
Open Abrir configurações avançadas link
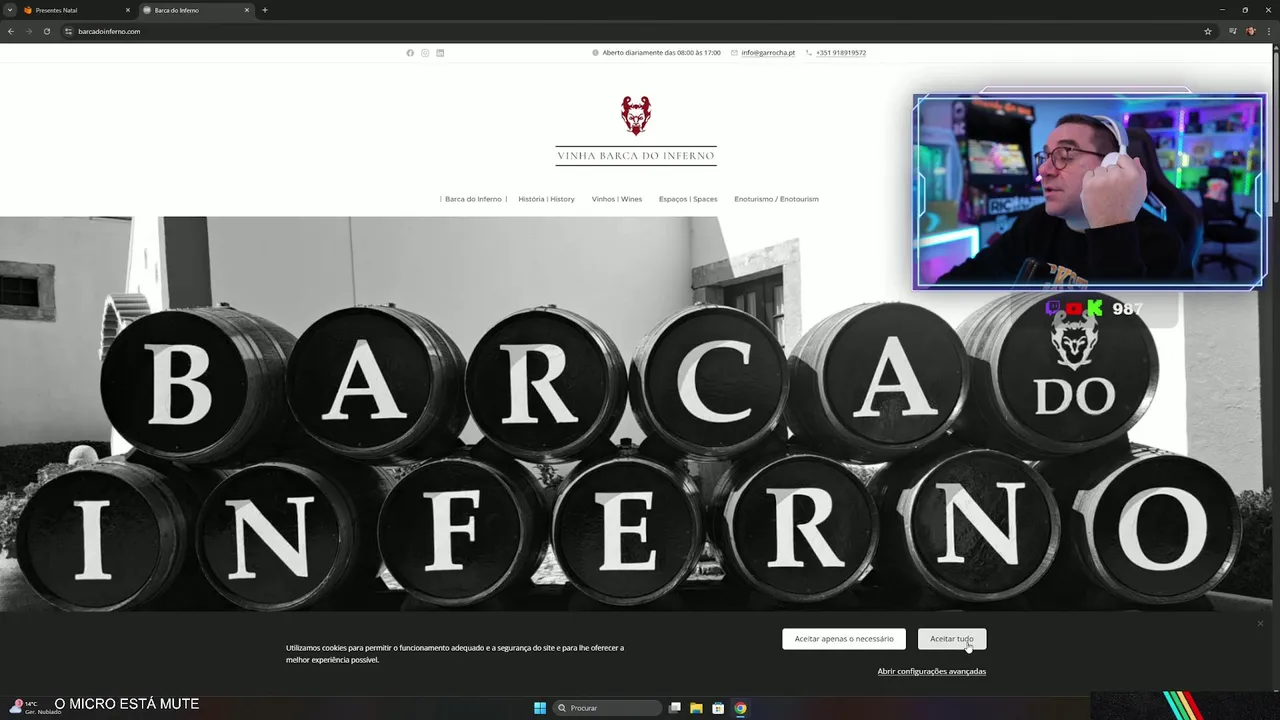coord(932,671)
